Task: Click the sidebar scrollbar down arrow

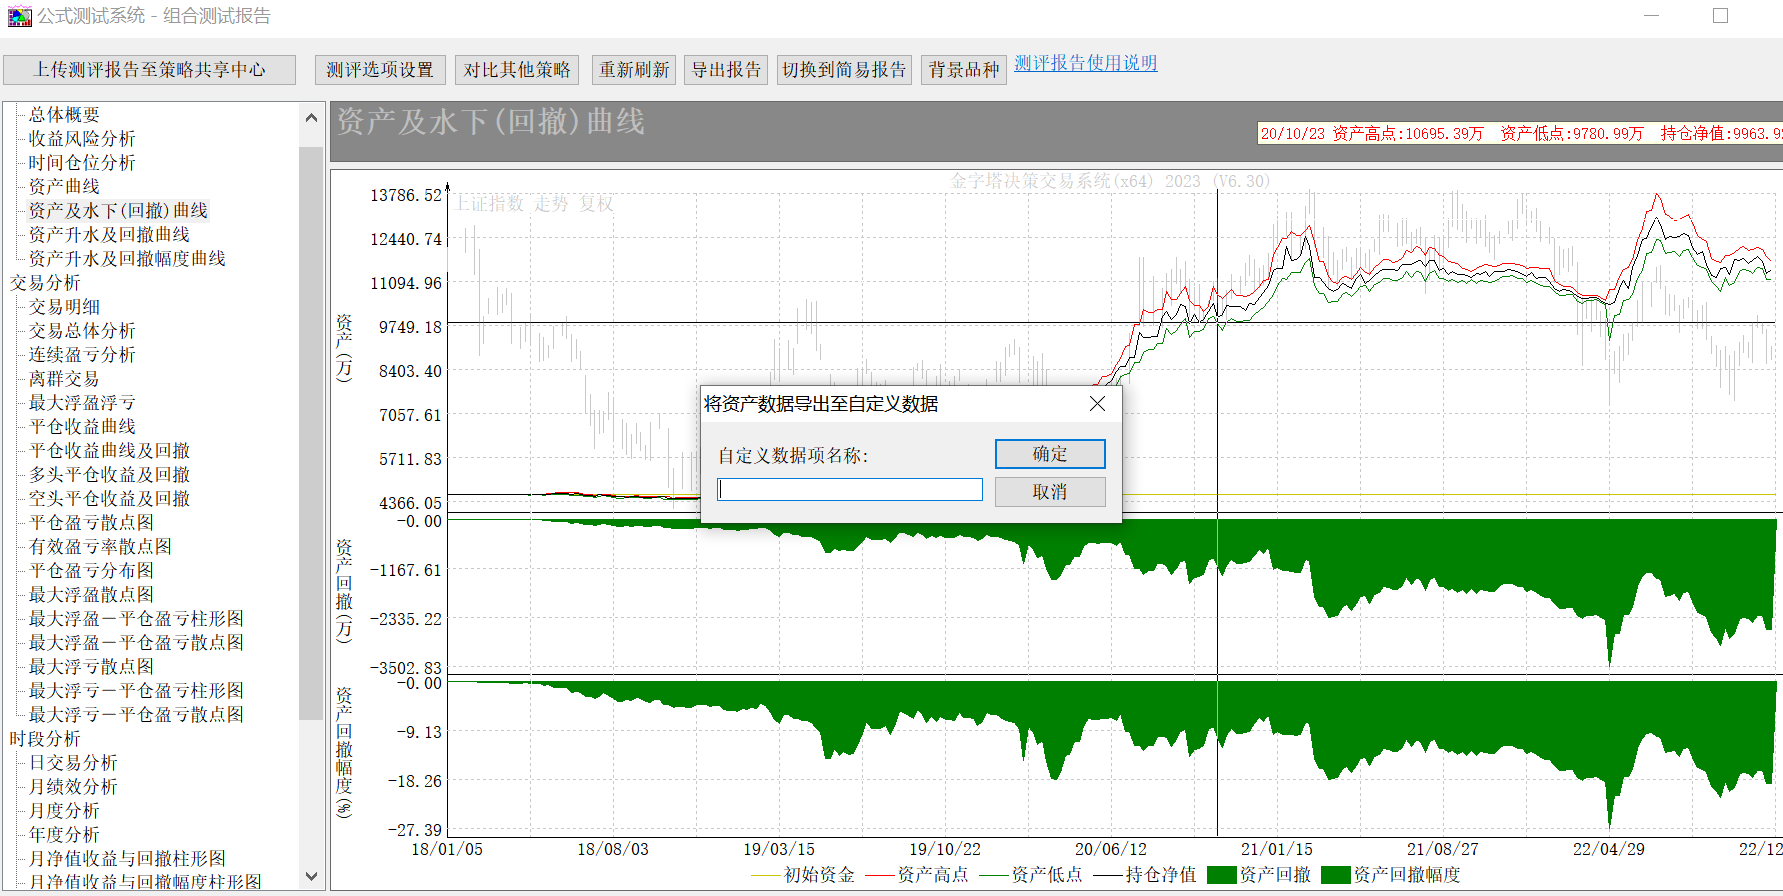Action: pyautogui.click(x=311, y=876)
